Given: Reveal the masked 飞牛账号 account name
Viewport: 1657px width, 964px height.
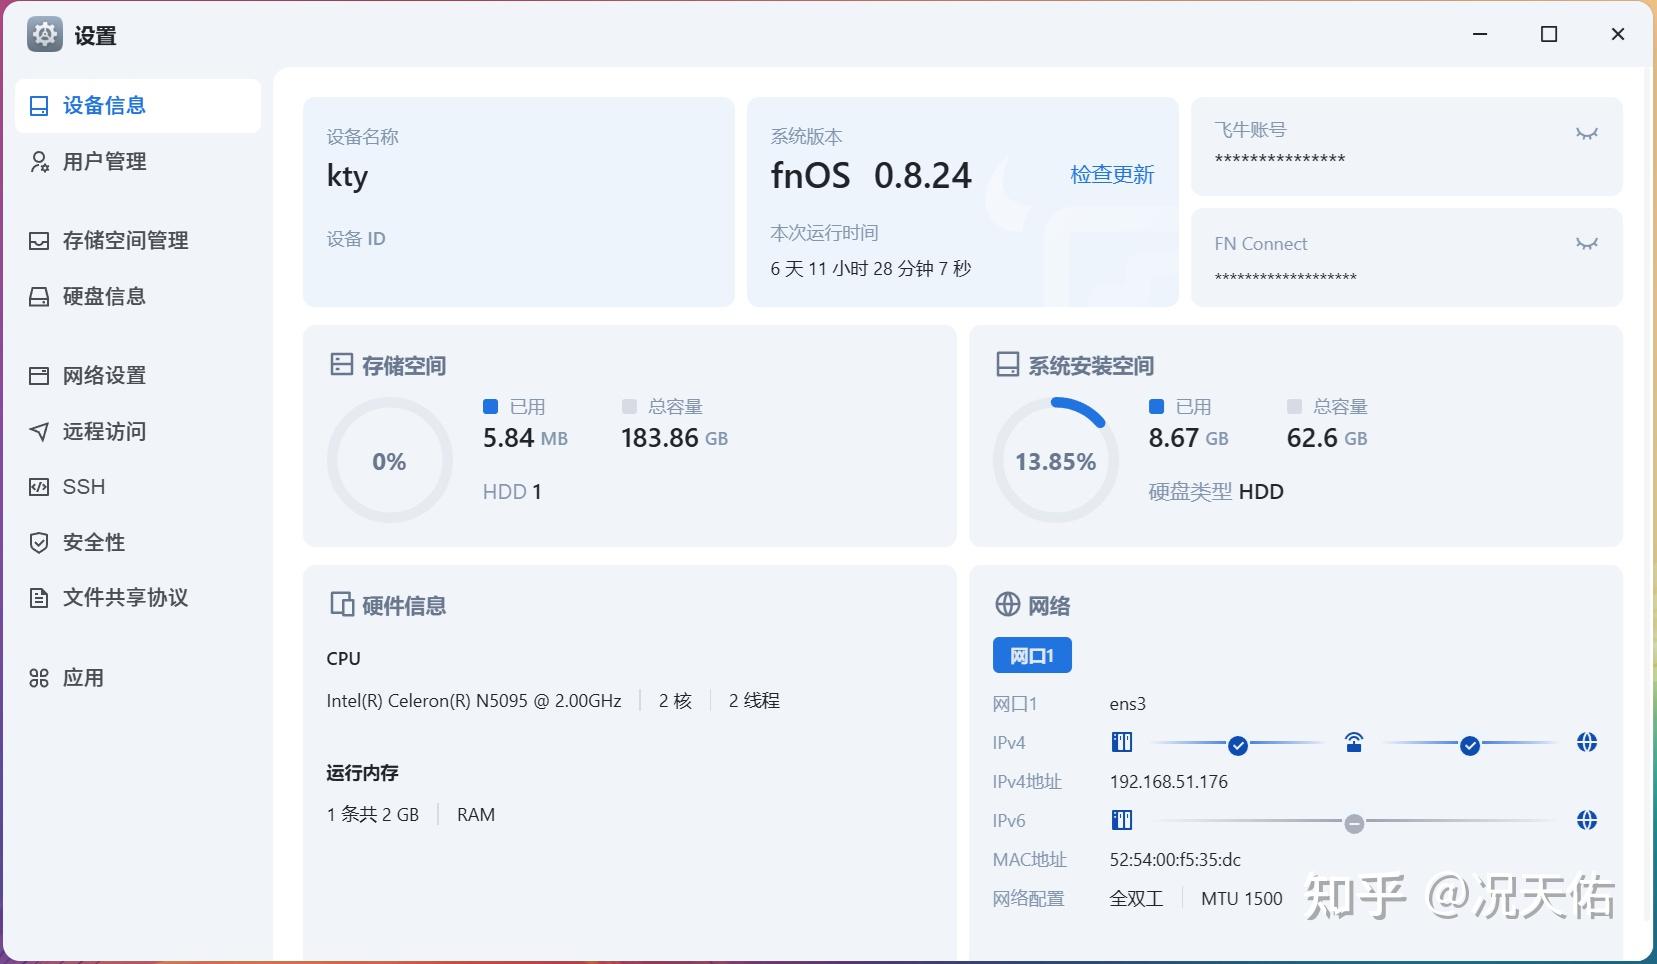Looking at the screenshot, I should (x=1587, y=133).
